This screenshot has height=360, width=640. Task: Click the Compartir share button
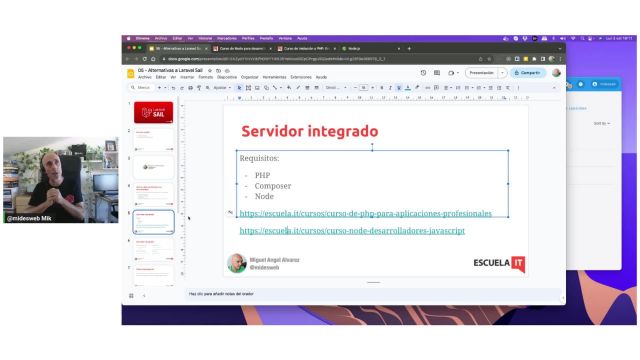click(x=528, y=73)
